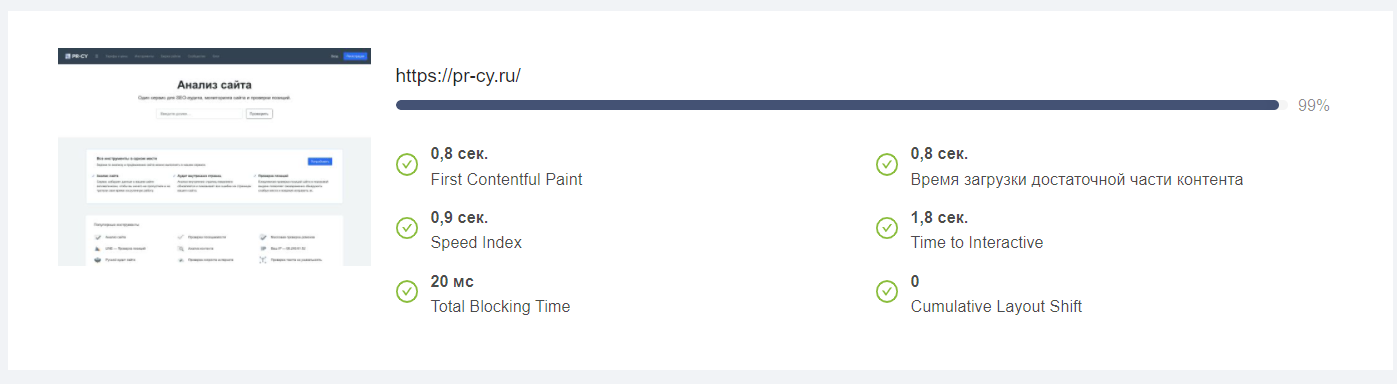The width and height of the screenshot is (1397, 384).
Task: Click the Time to Interactive label
Action: pos(977,243)
